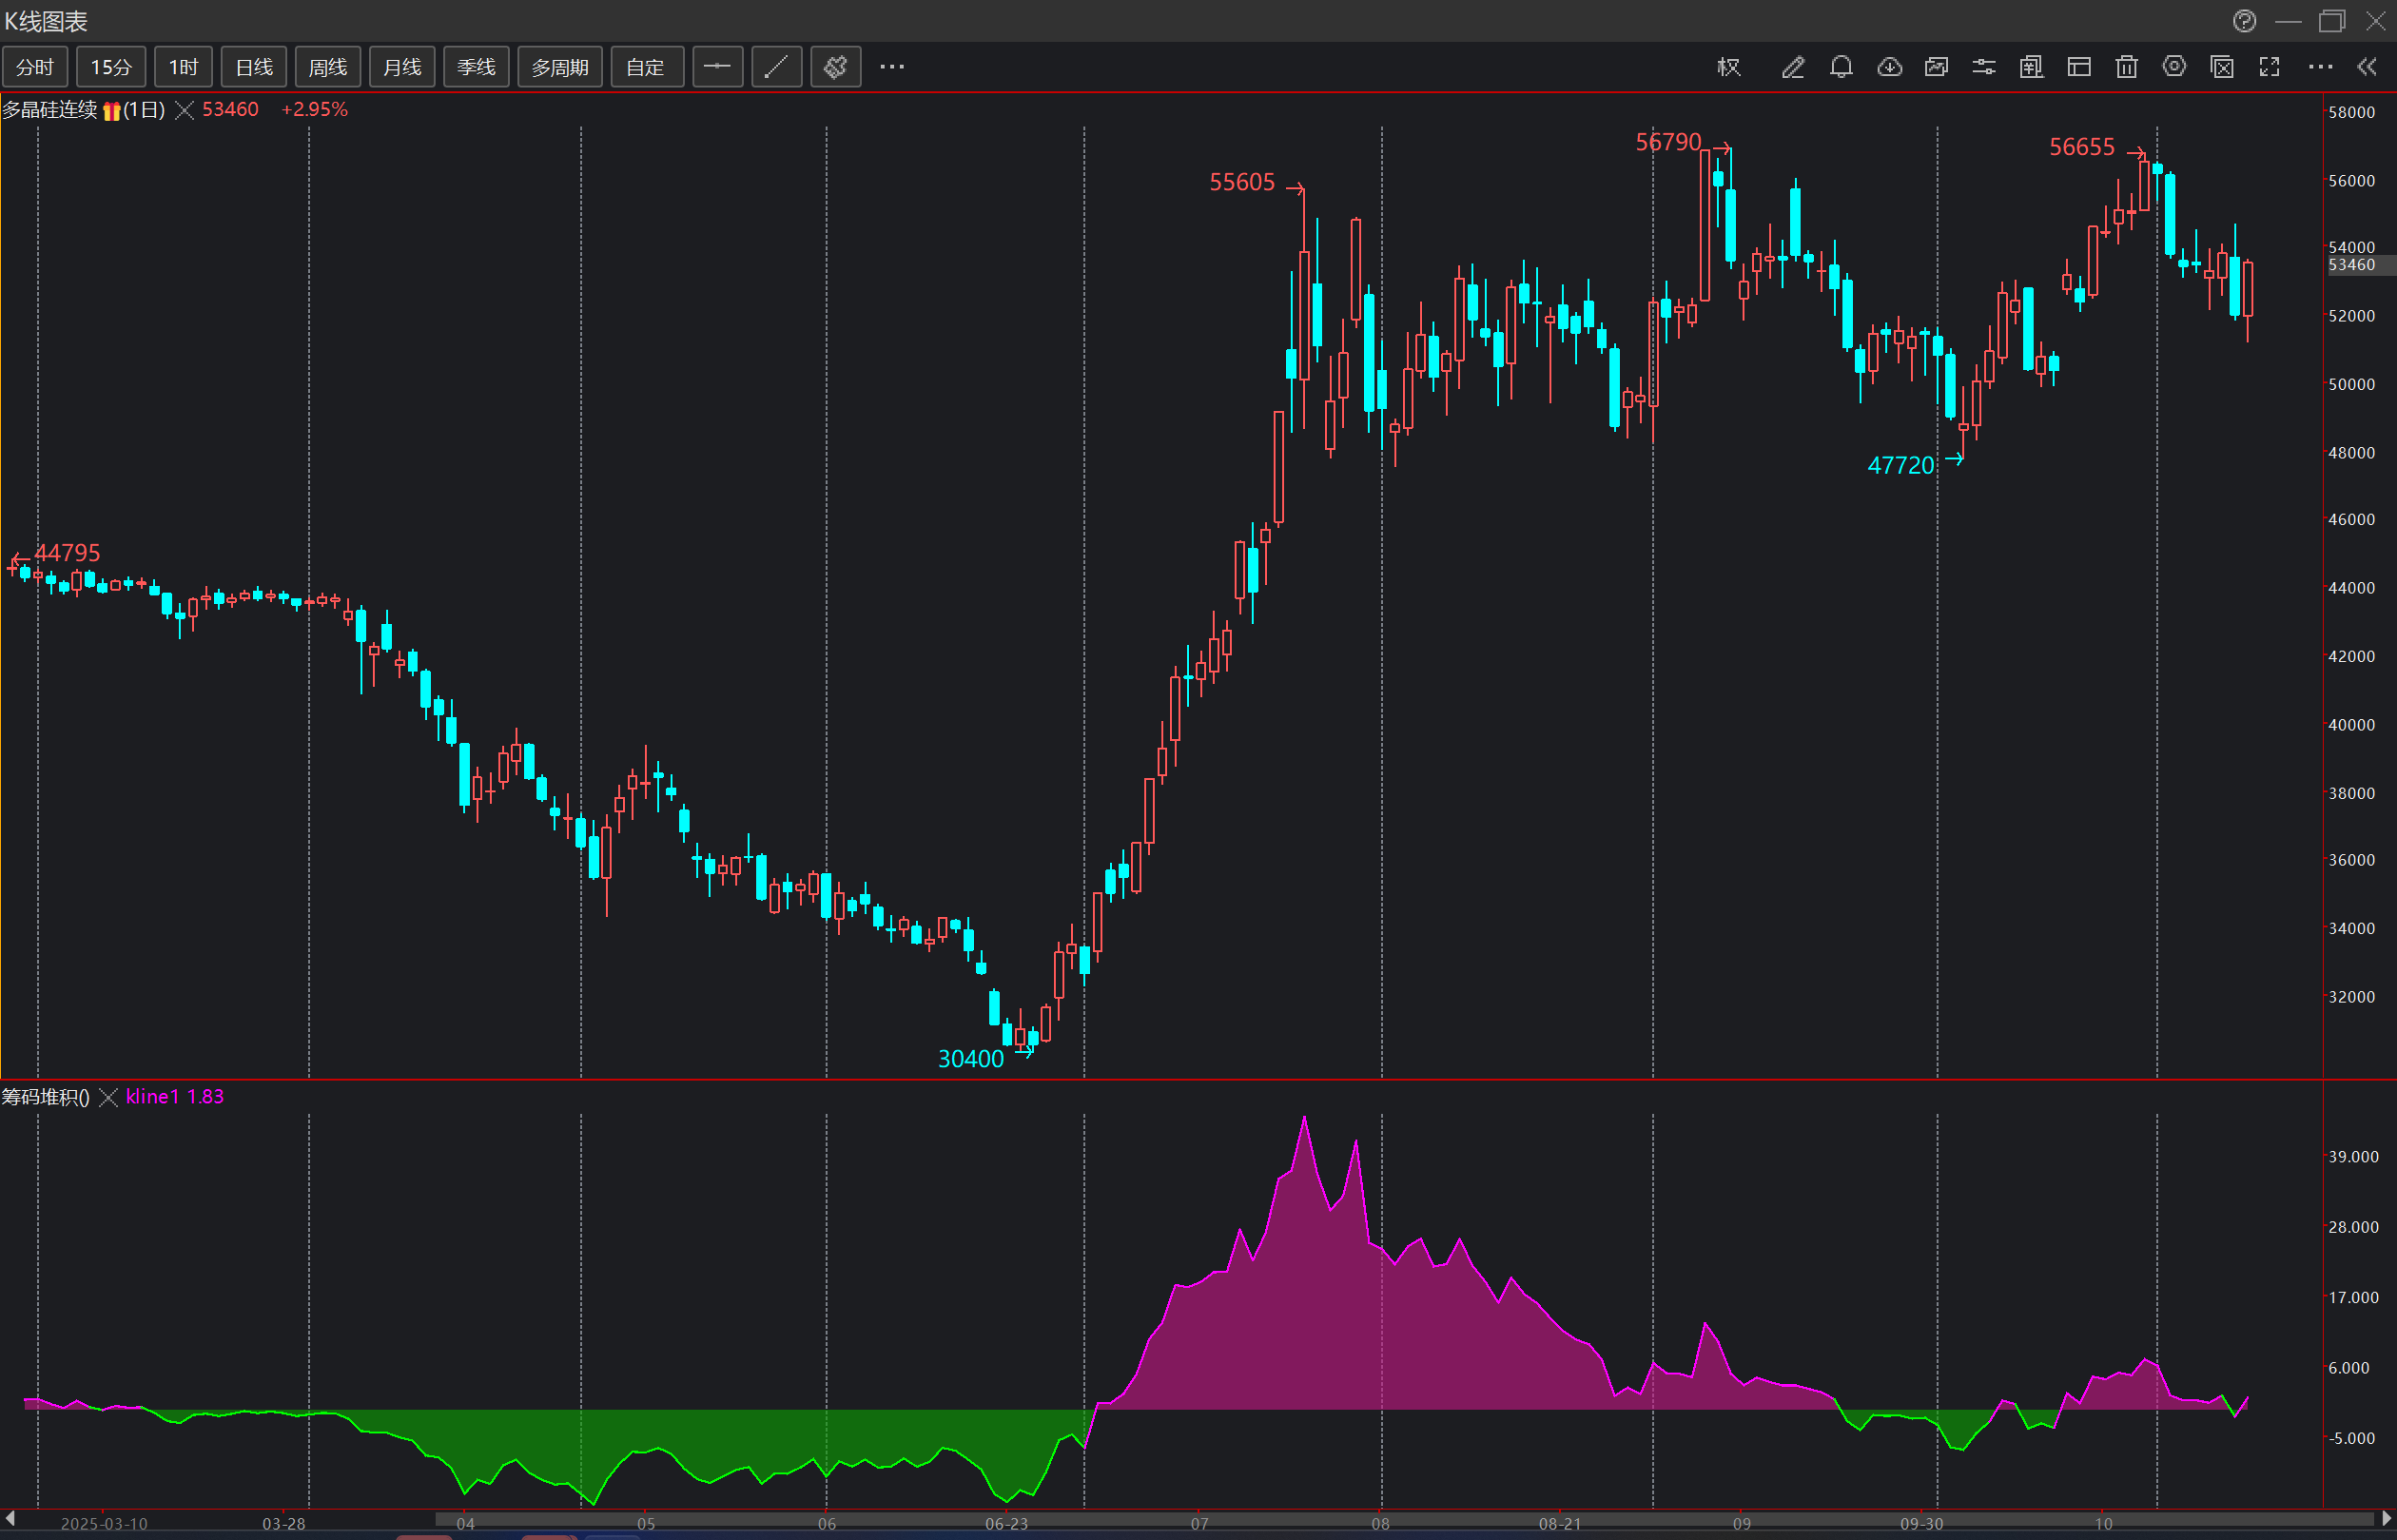
Task: Select the trend line drawing tool
Action: [776, 67]
